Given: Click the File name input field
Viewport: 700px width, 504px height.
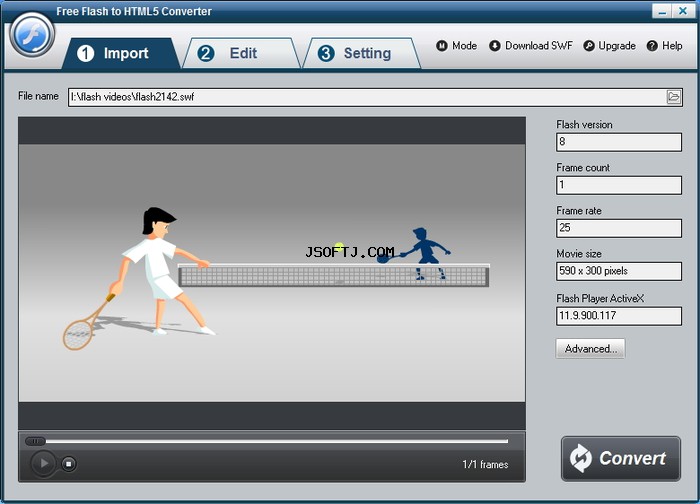Looking at the screenshot, I should 367,97.
